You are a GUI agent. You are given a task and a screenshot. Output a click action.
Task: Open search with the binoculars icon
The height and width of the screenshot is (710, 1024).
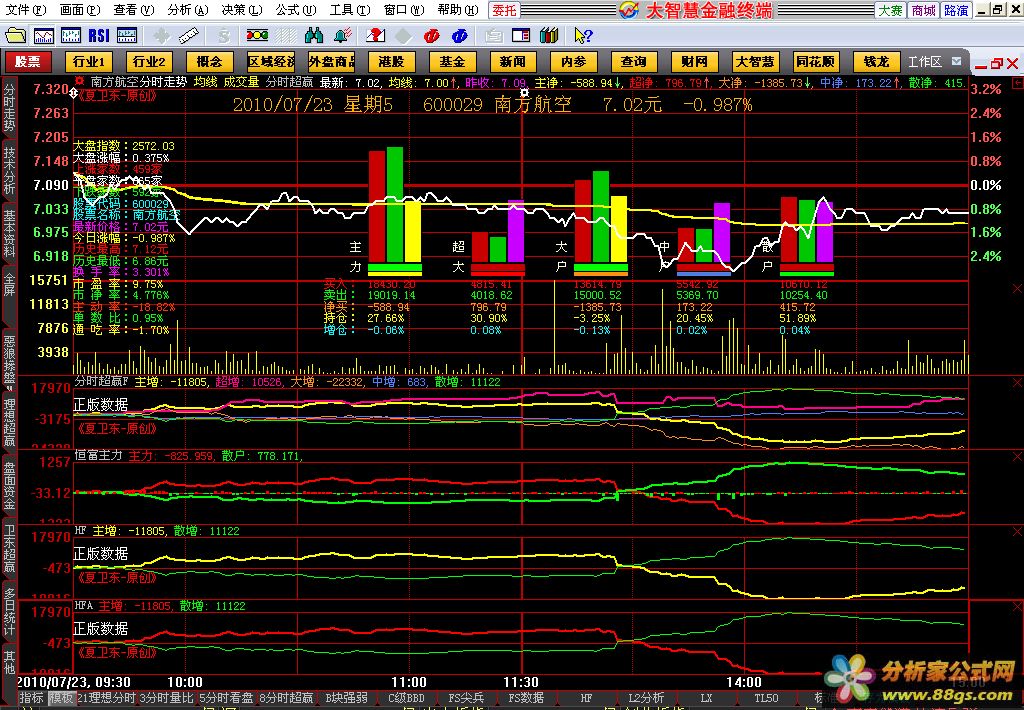click(x=314, y=35)
